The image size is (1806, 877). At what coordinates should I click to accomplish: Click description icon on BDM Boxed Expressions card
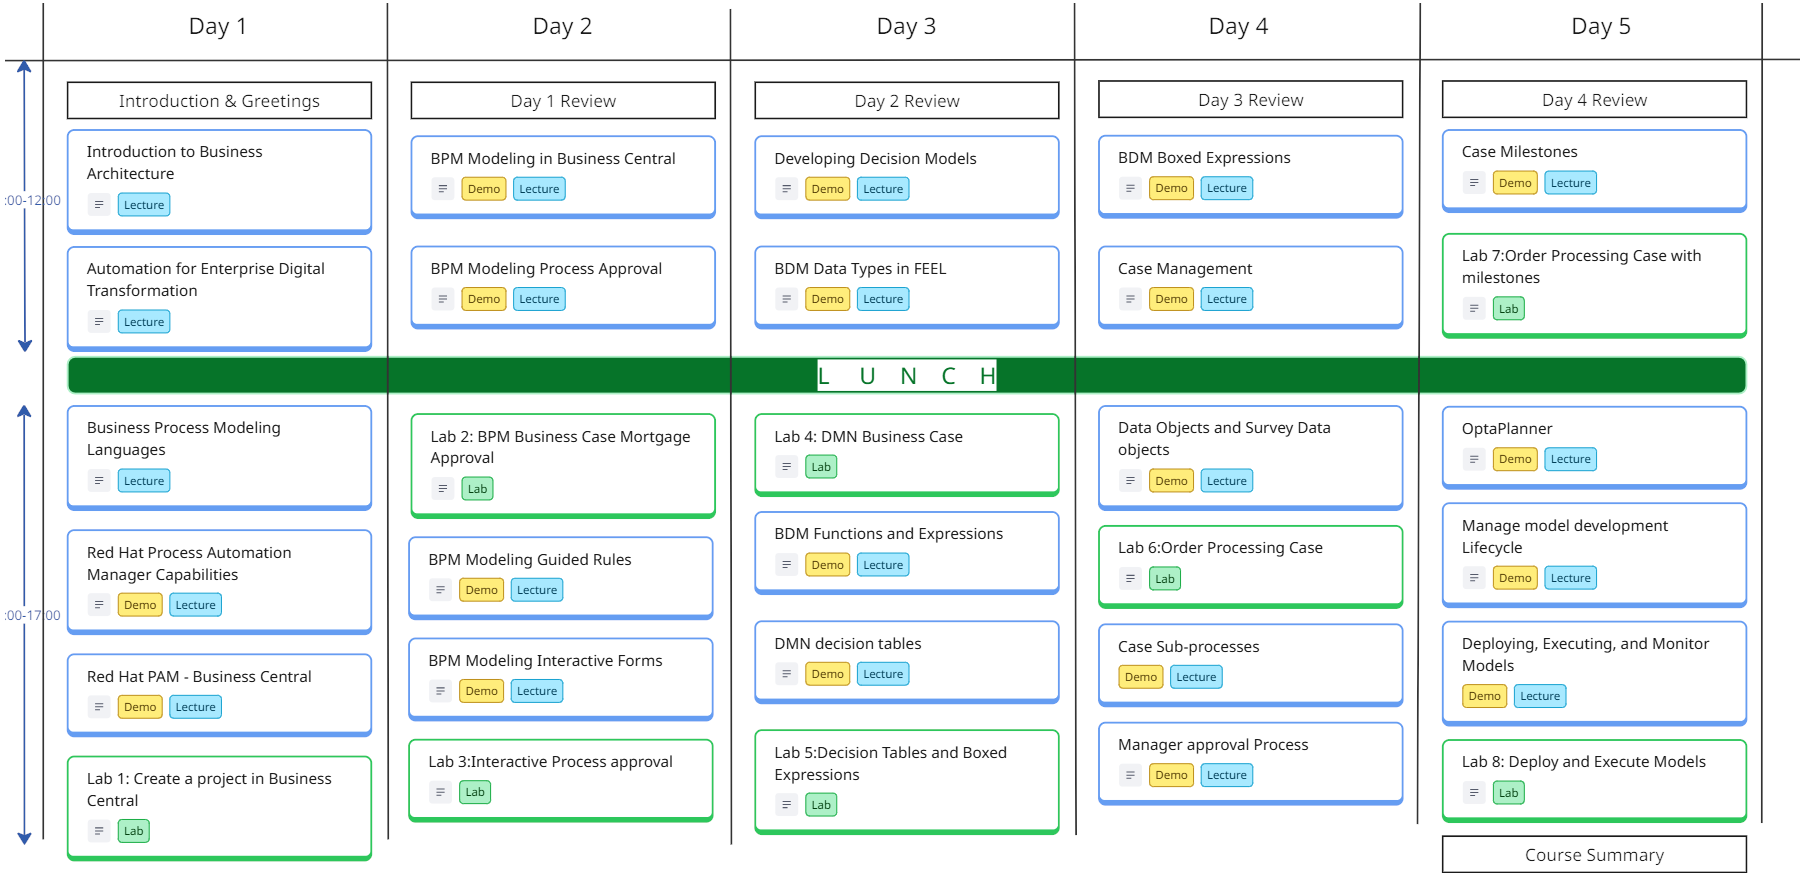(x=1130, y=188)
